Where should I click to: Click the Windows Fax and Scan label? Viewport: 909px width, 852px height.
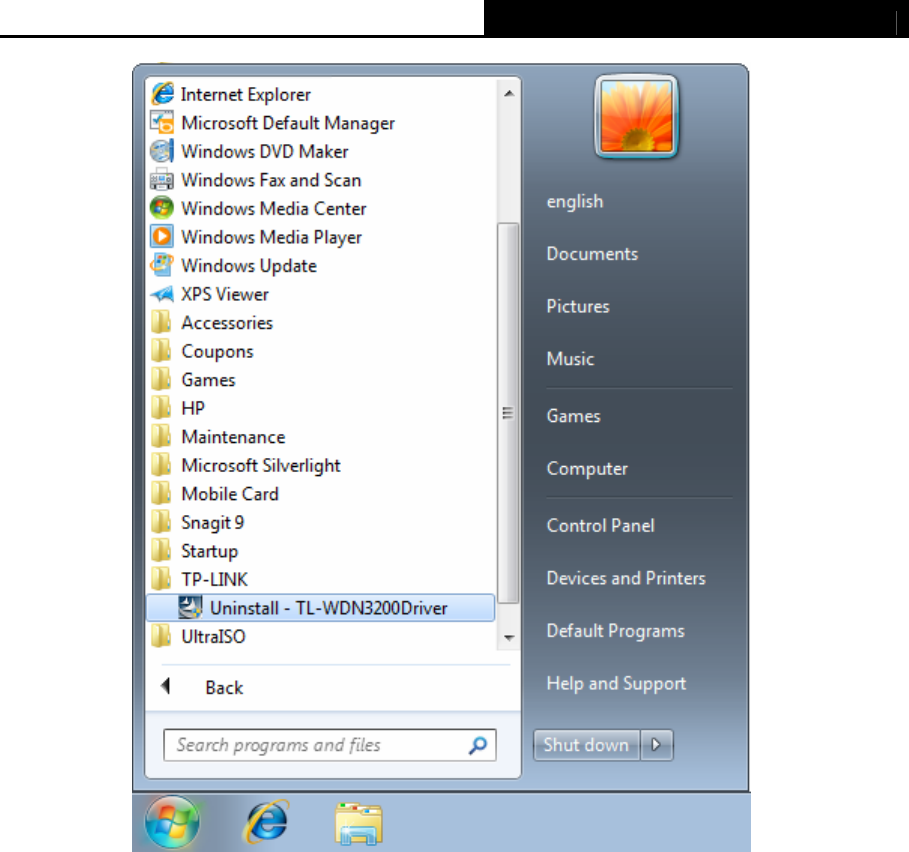(271, 180)
